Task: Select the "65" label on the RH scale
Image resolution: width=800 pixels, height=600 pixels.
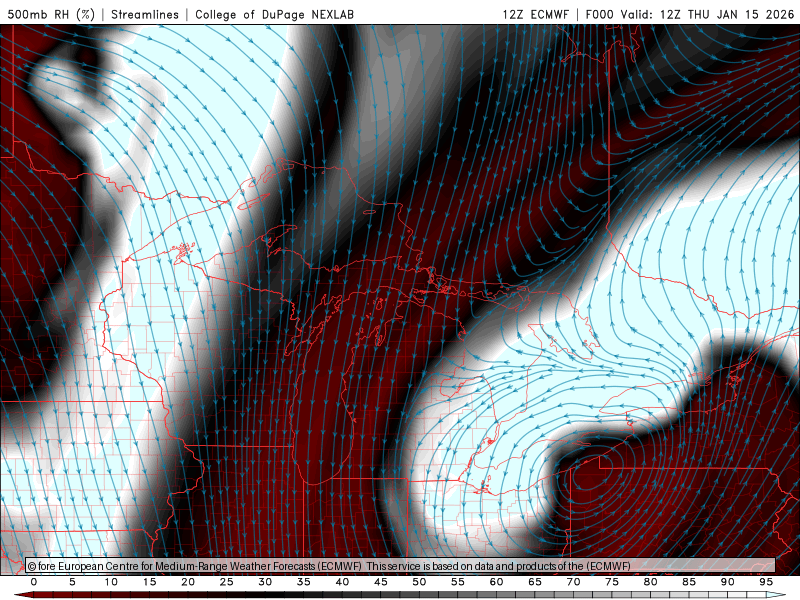Action: point(535,582)
